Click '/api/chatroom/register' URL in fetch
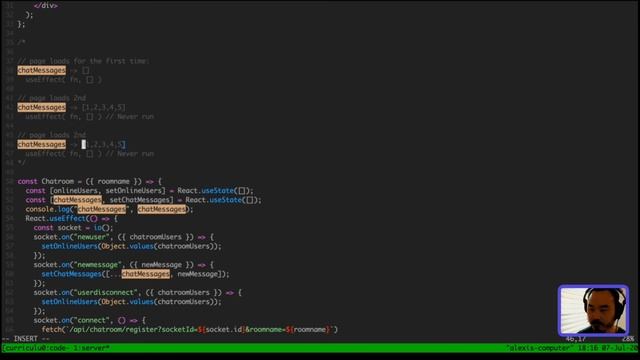 click(113, 329)
